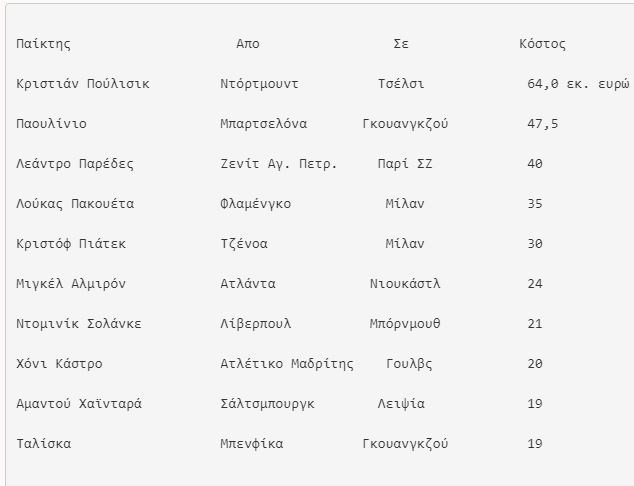
Task: Click the Ντόρτμουντ club cell
Action: point(259,84)
